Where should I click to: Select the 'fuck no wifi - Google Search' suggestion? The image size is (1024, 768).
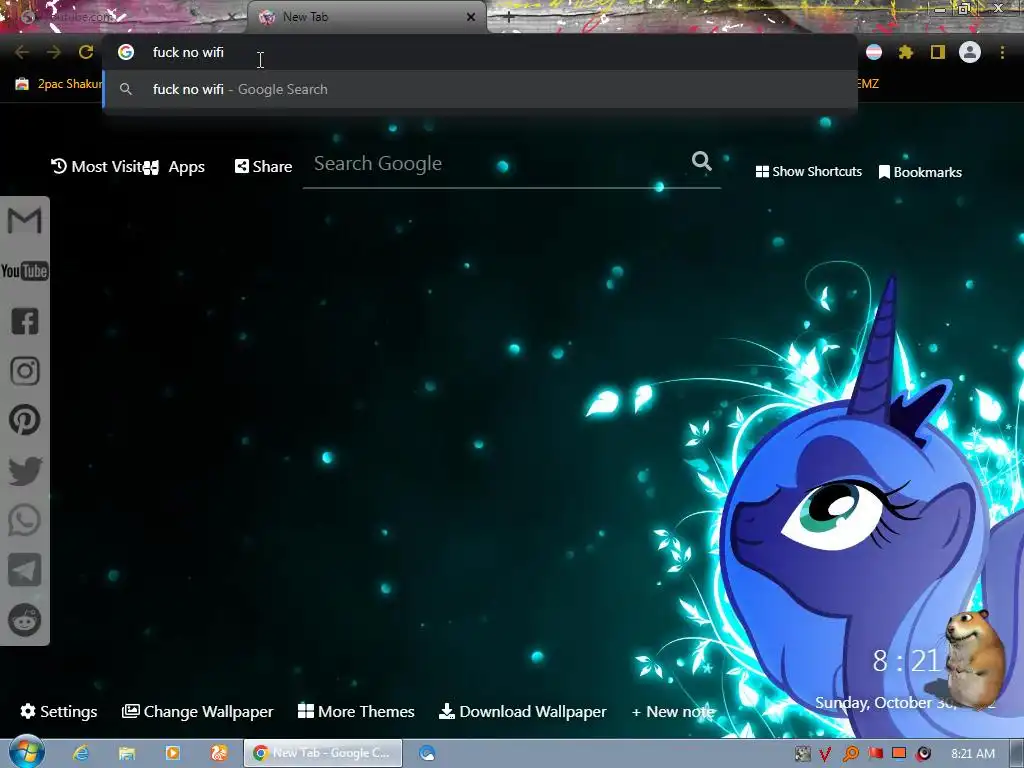point(480,89)
